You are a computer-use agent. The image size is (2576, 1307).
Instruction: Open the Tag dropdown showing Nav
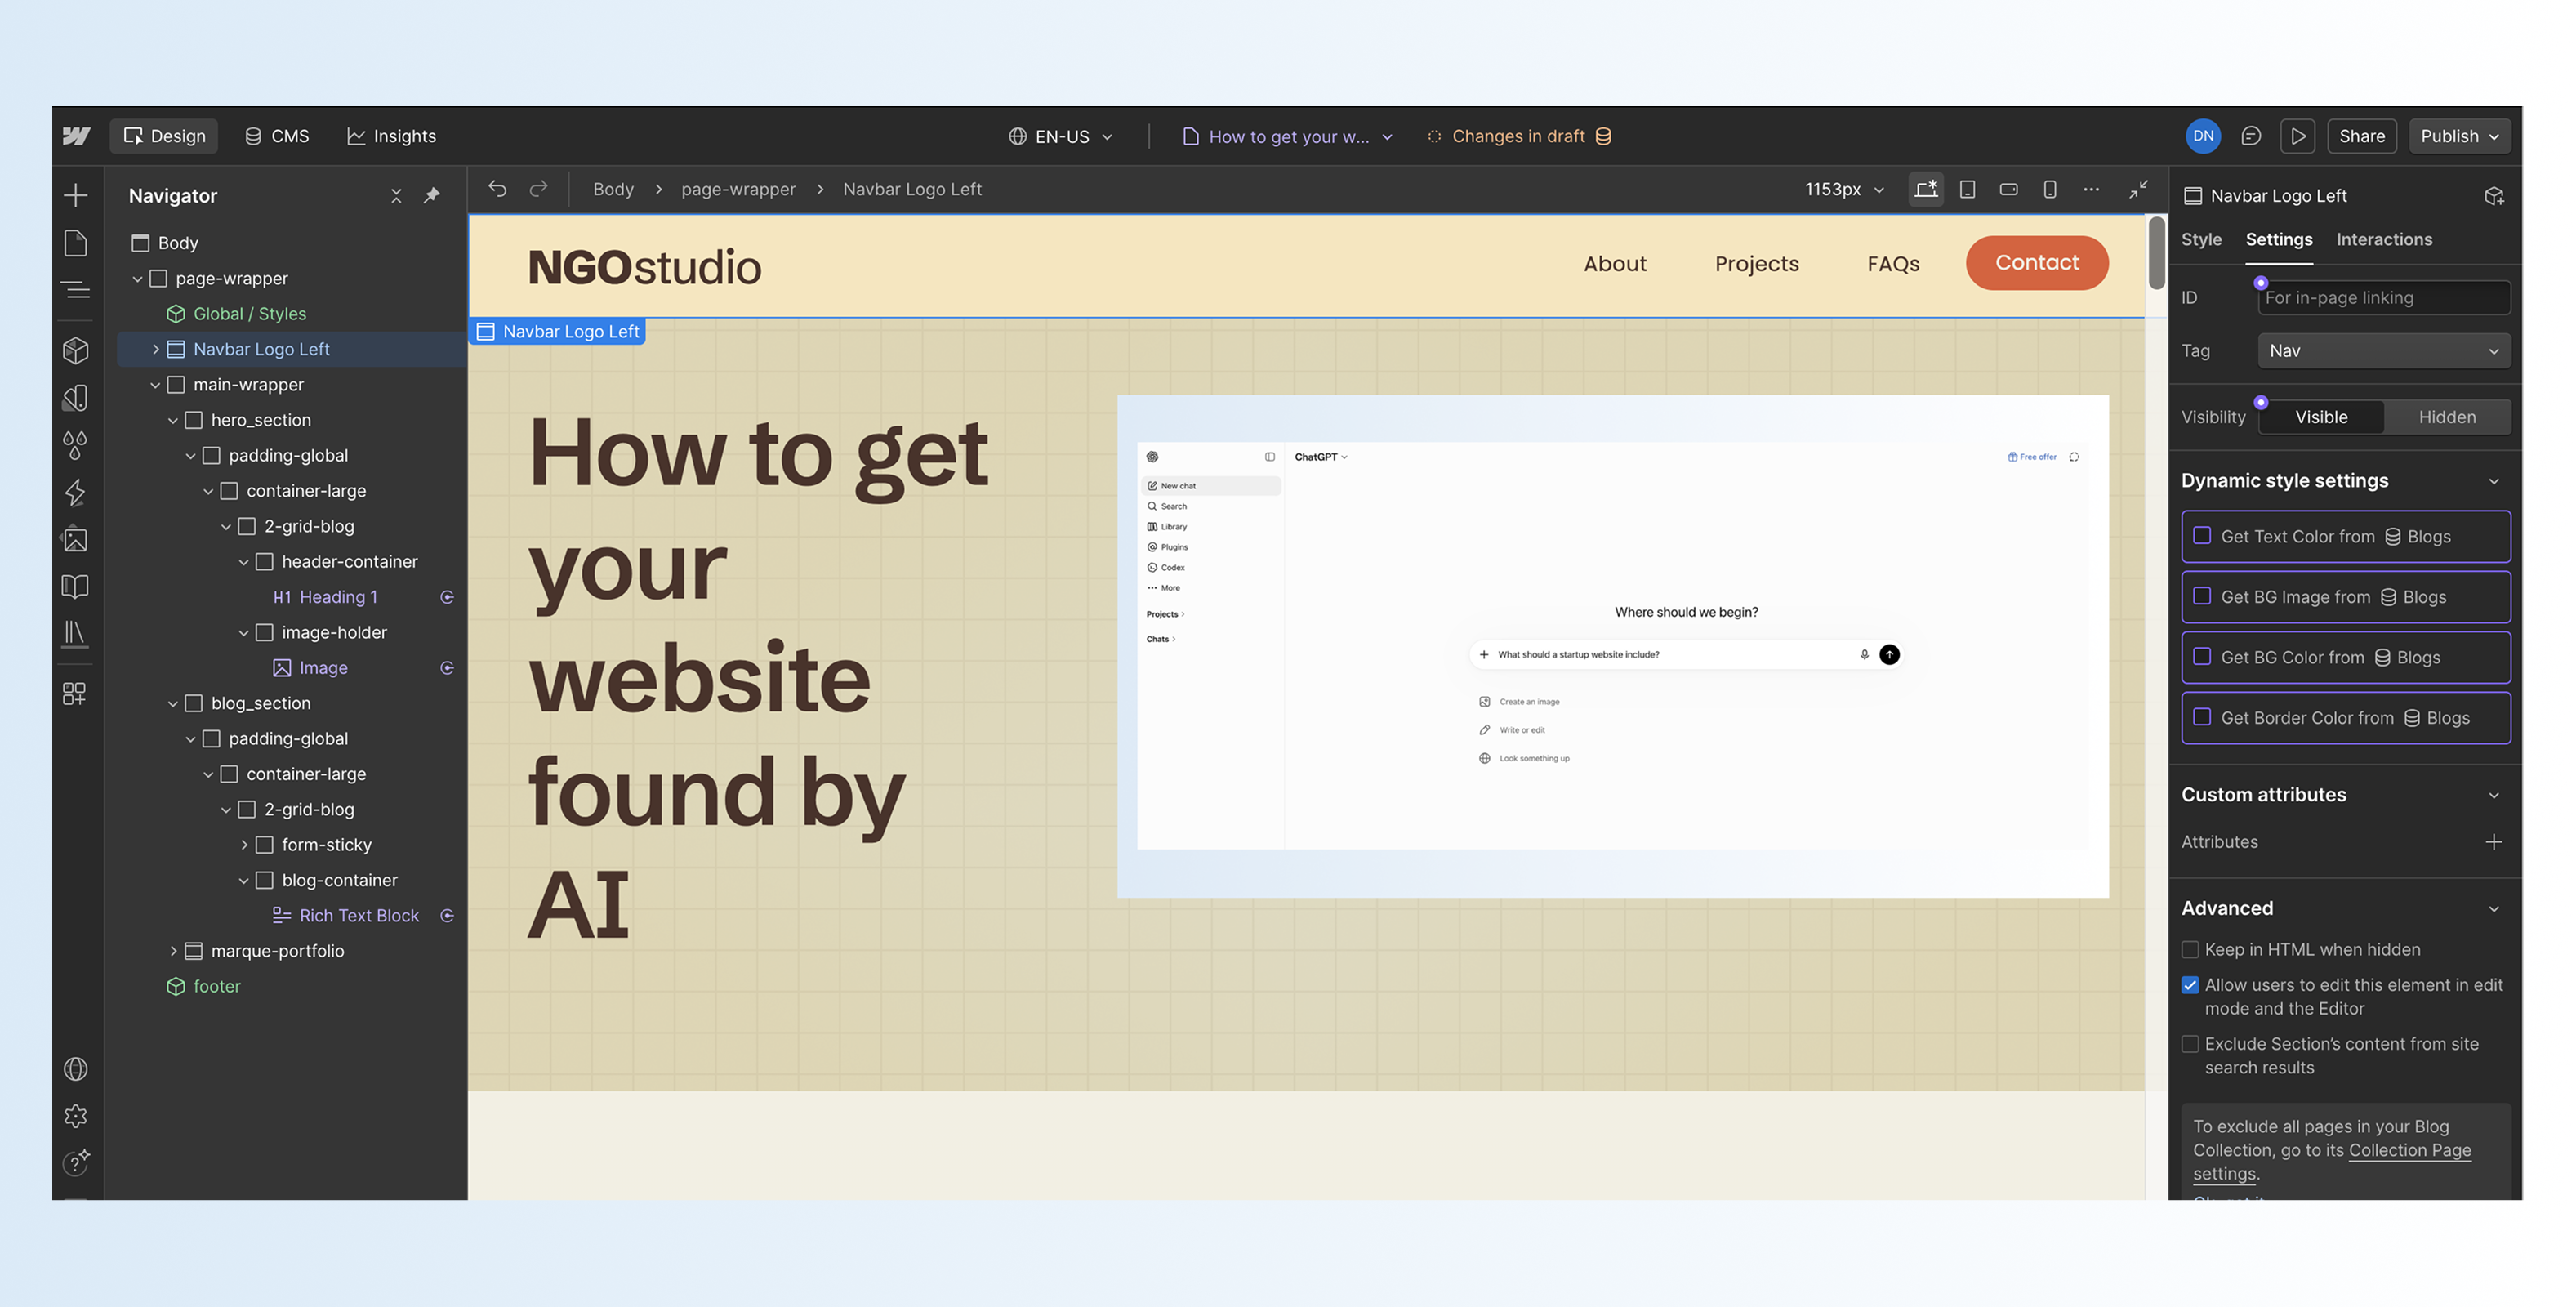pos(2384,351)
